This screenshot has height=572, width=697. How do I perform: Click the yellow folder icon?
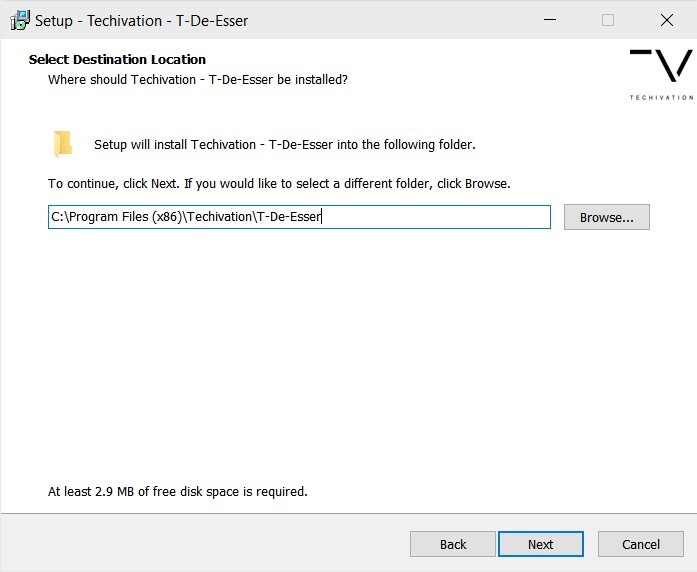pos(63,144)
